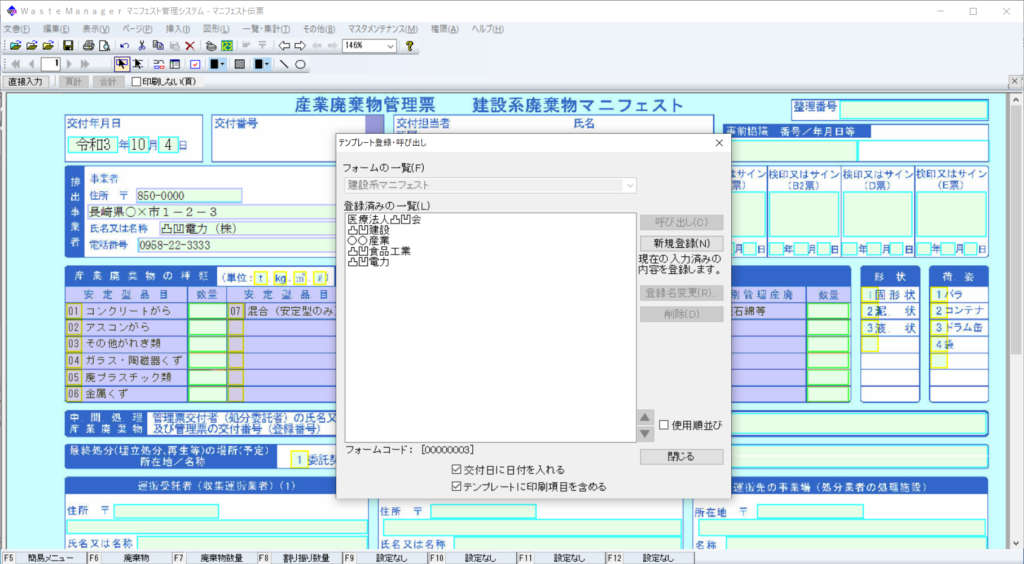Open the フォームの一覧 combo box
This screenshot has height=564, width=1024.
pos(490,185)
